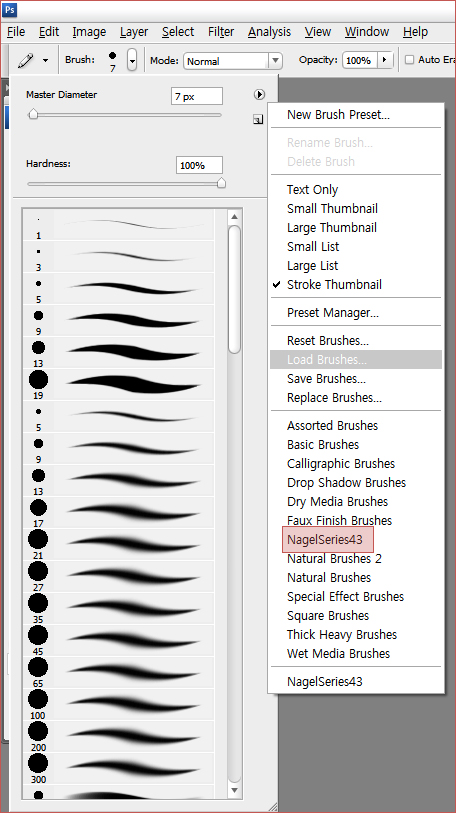
Task: Switch view to Small Thumbnail
Action: click(x=332, y=208)
